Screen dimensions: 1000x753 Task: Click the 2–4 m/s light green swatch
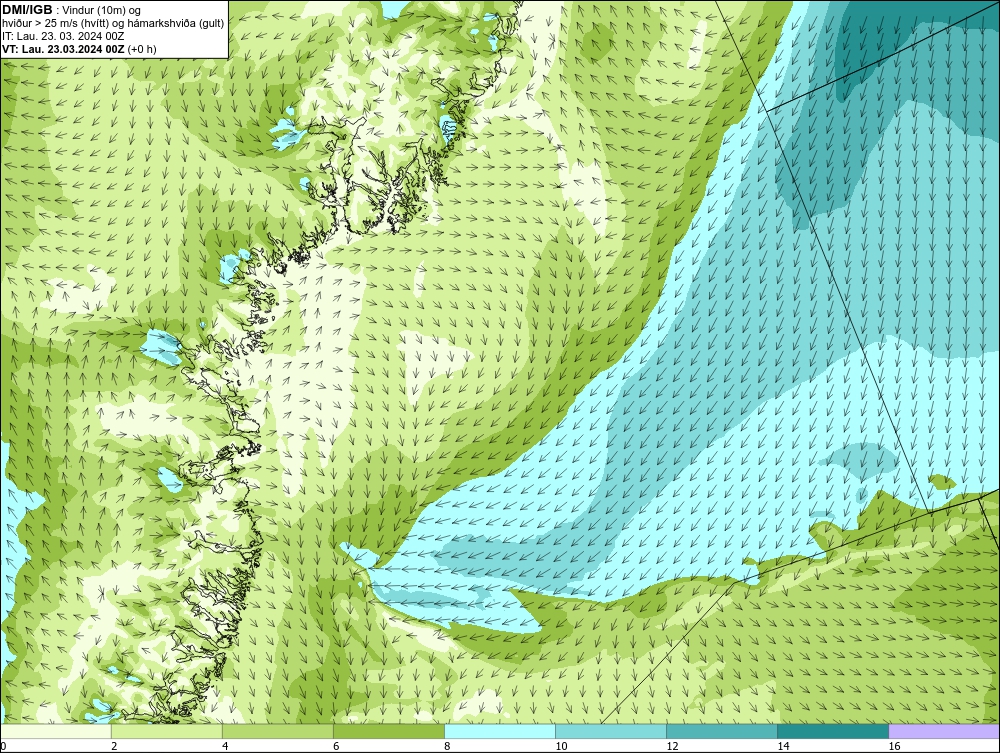pos(166,731)
